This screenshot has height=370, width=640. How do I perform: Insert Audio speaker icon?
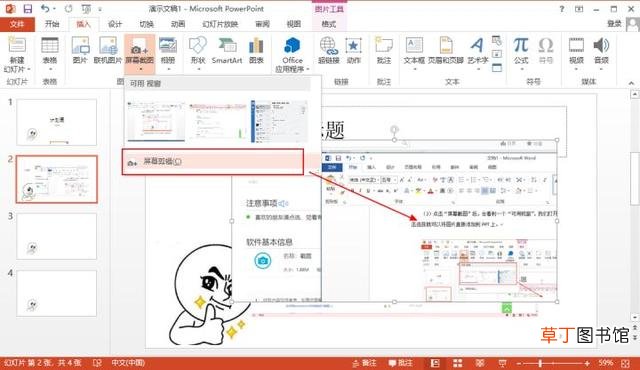[601, 45]
